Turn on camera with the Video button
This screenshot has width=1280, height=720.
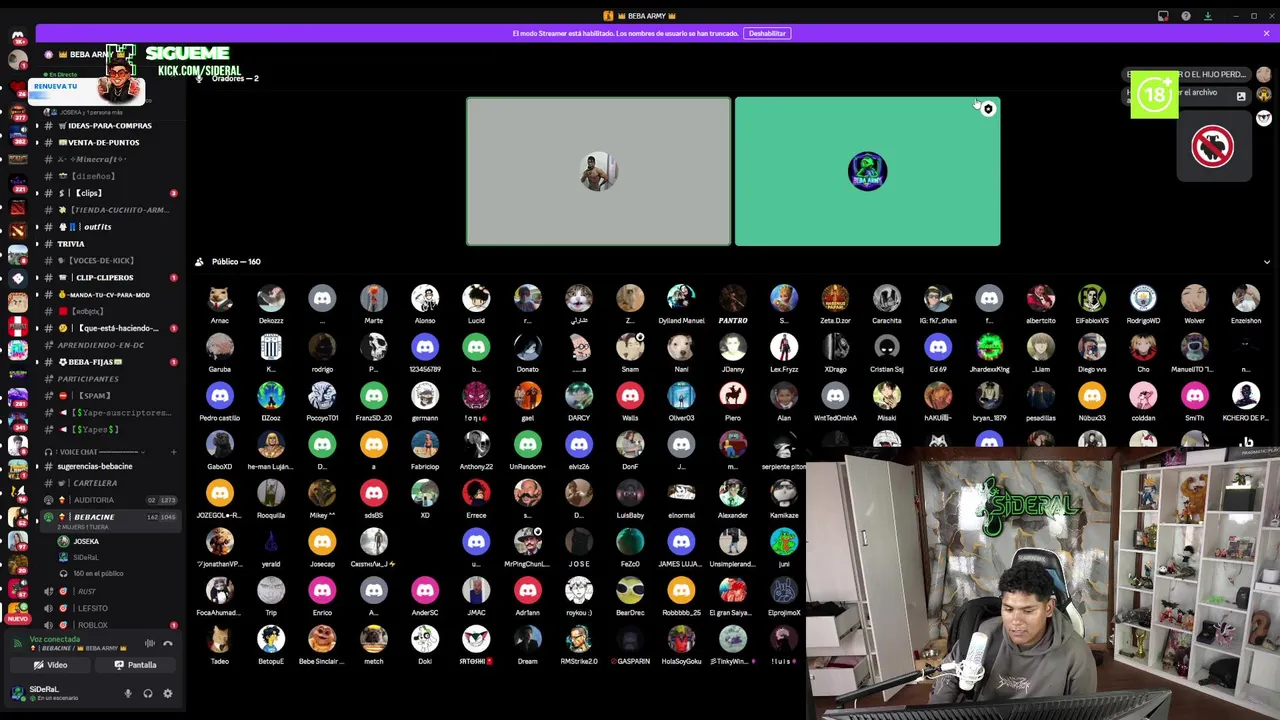tap(50, 665)
